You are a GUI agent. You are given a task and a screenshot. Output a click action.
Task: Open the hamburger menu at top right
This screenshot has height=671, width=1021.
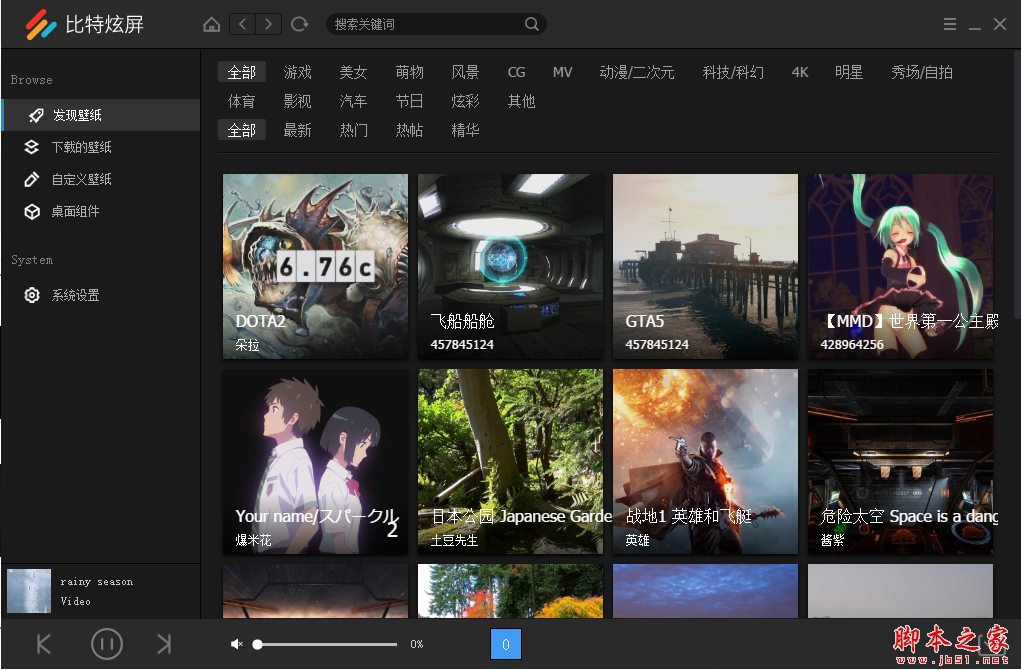pyautogui.click(x=949, y=24)
